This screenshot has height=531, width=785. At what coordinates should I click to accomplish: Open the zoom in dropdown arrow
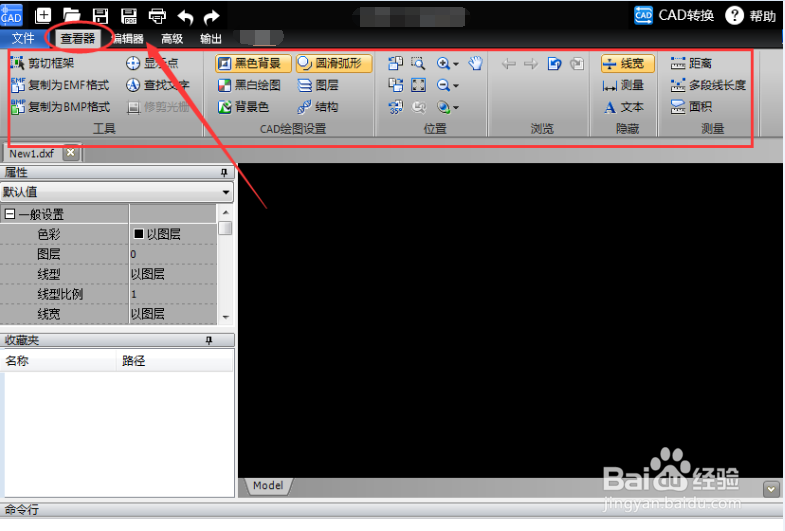[456, 64]
